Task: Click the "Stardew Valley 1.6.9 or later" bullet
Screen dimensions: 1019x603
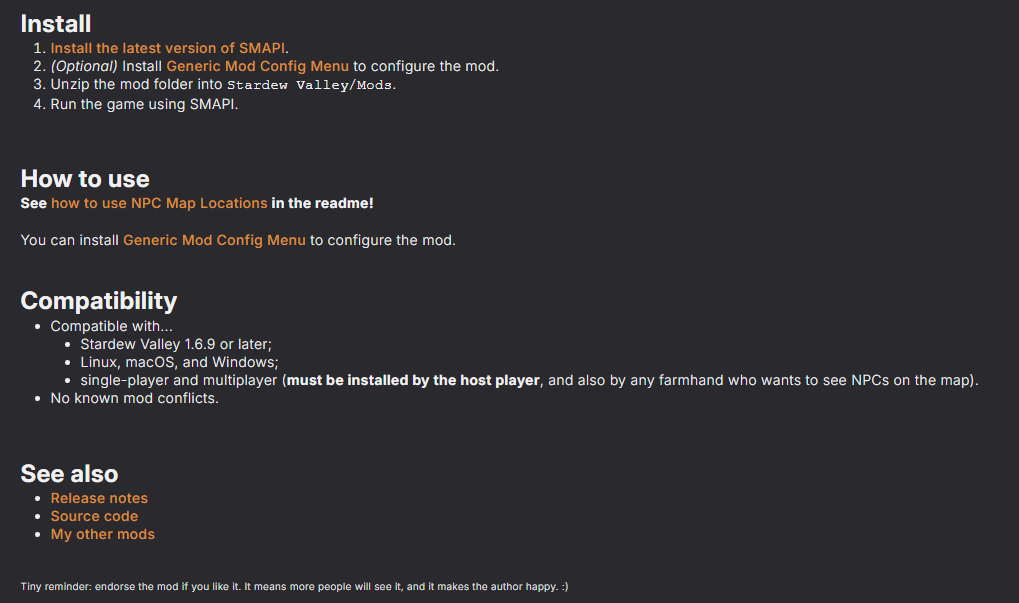Action: [x=176, y=344]
